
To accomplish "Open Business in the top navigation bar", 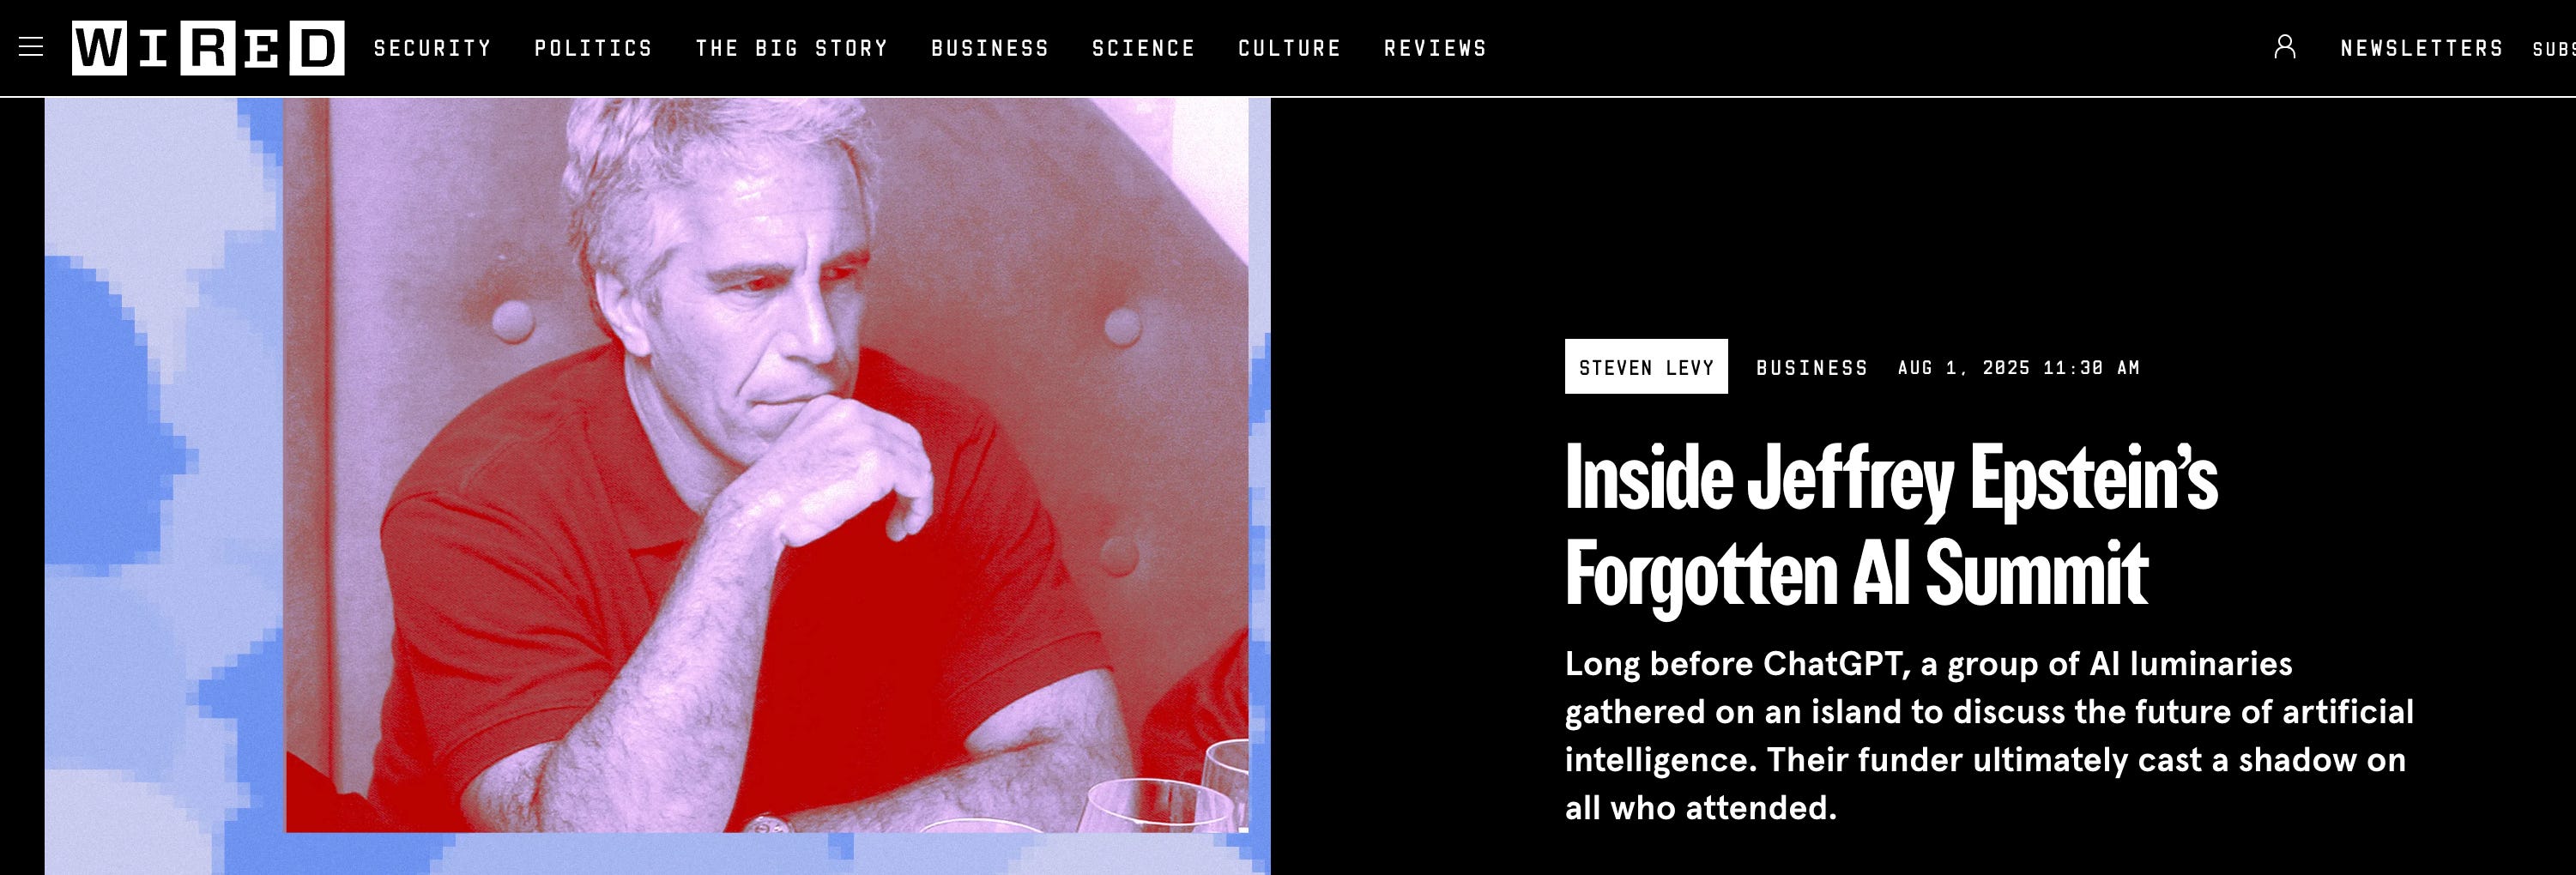I will [x=990, y=48].
